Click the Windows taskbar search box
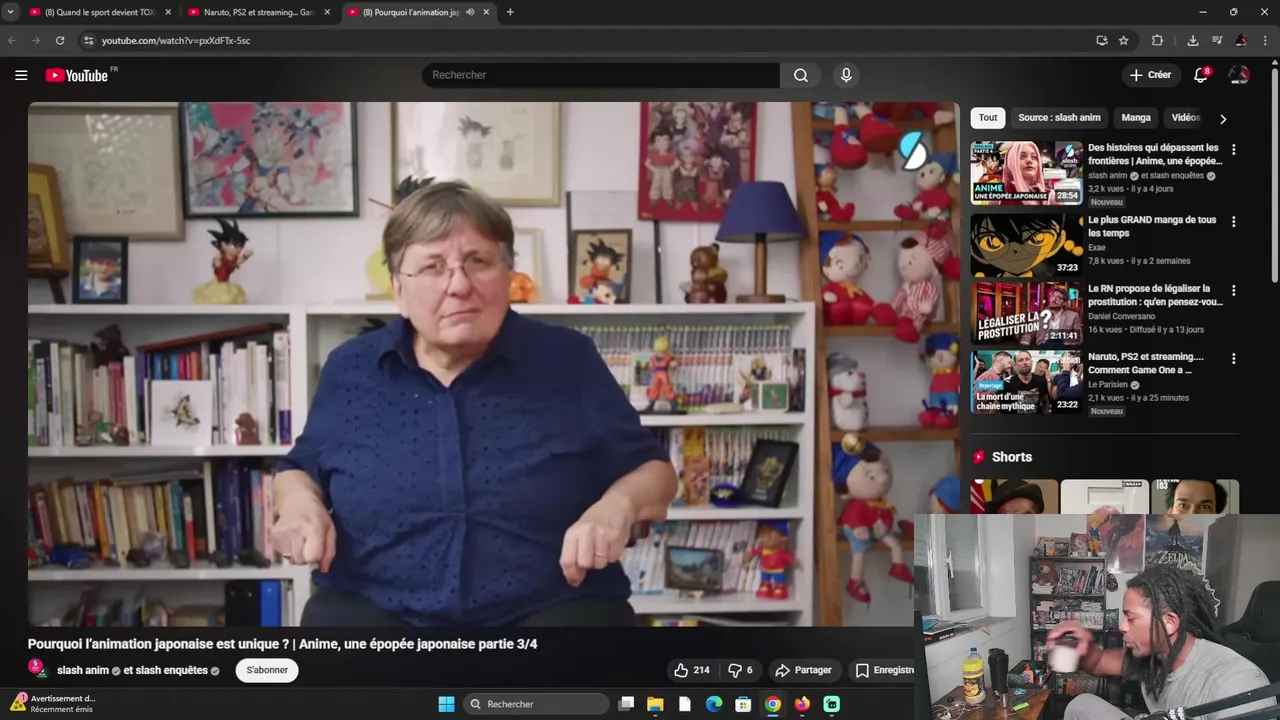Screen dimensions: 1280x720 [537, 704]
